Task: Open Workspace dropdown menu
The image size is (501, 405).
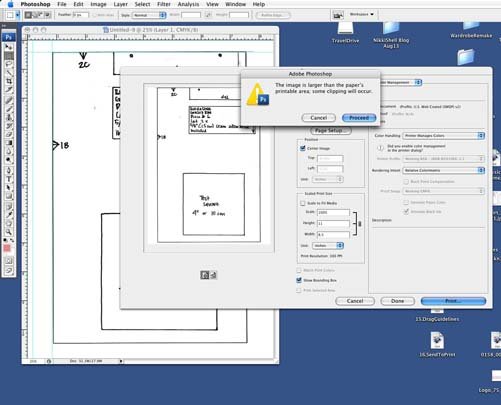Action: point(362,14)
